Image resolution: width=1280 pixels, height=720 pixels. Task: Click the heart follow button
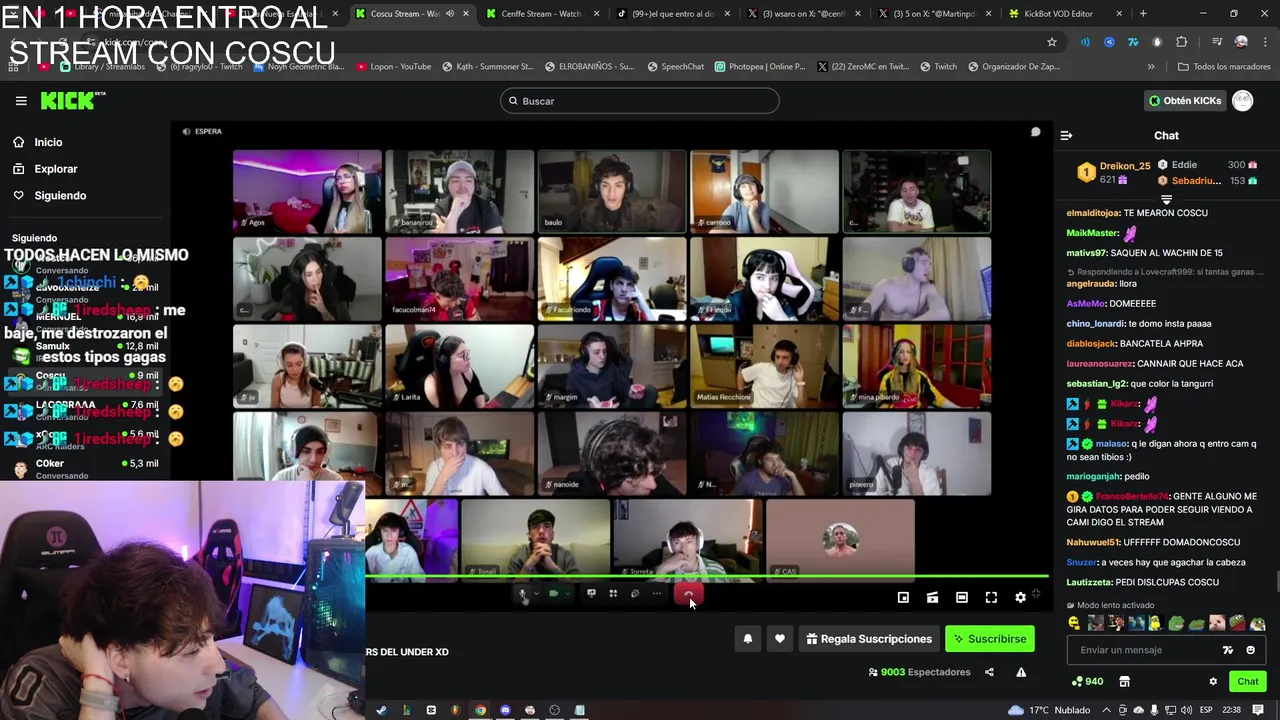[x=780, y=639]
